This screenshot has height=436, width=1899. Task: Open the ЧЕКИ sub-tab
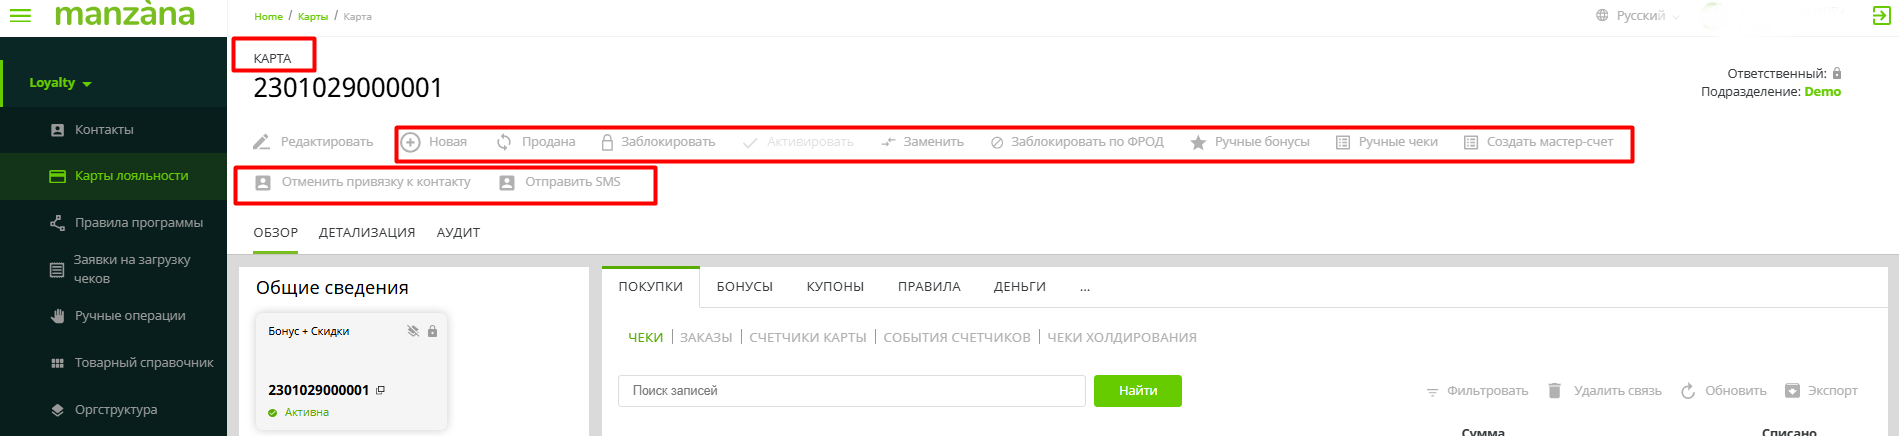646,338
